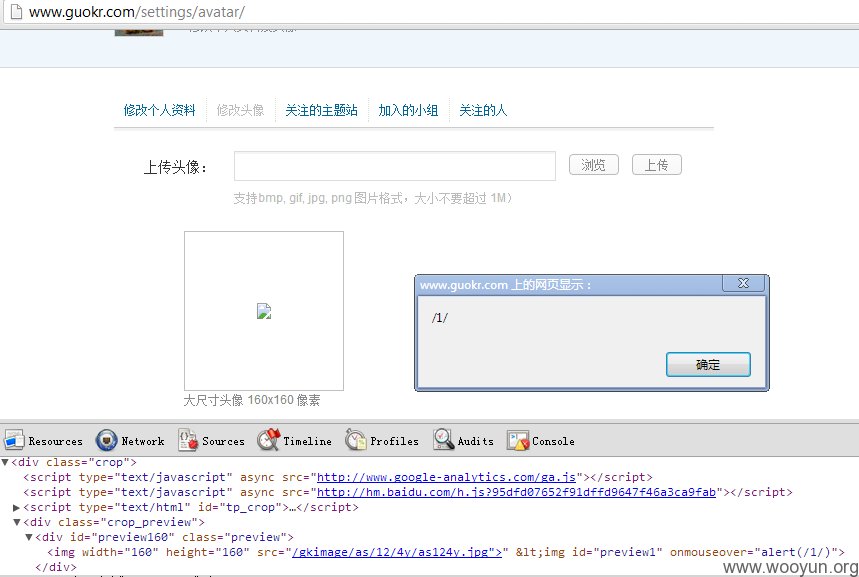Select the supported formats hint text below the field
Image resolution: width=859 pixels, height=577 pixels.
click(373, 198)
